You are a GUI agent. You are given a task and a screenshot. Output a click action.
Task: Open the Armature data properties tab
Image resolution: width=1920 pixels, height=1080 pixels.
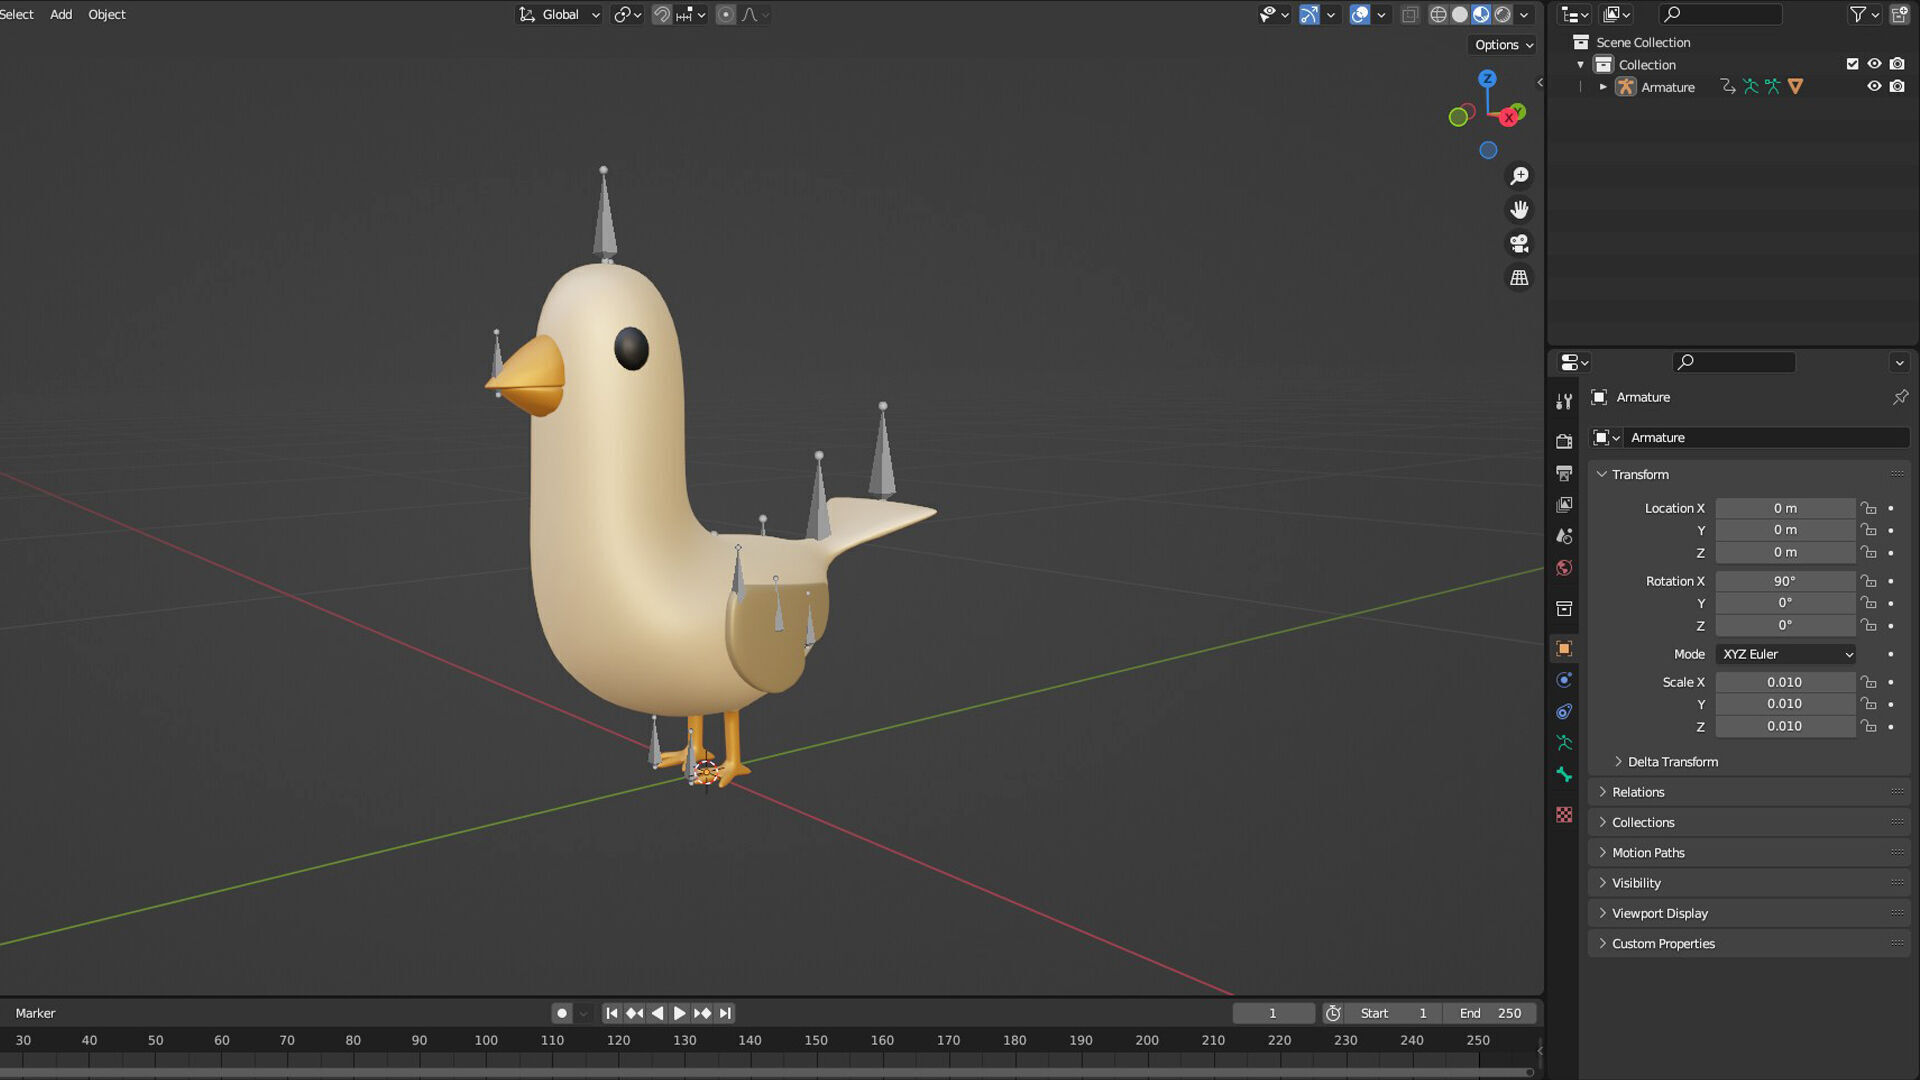point(1564,743)
